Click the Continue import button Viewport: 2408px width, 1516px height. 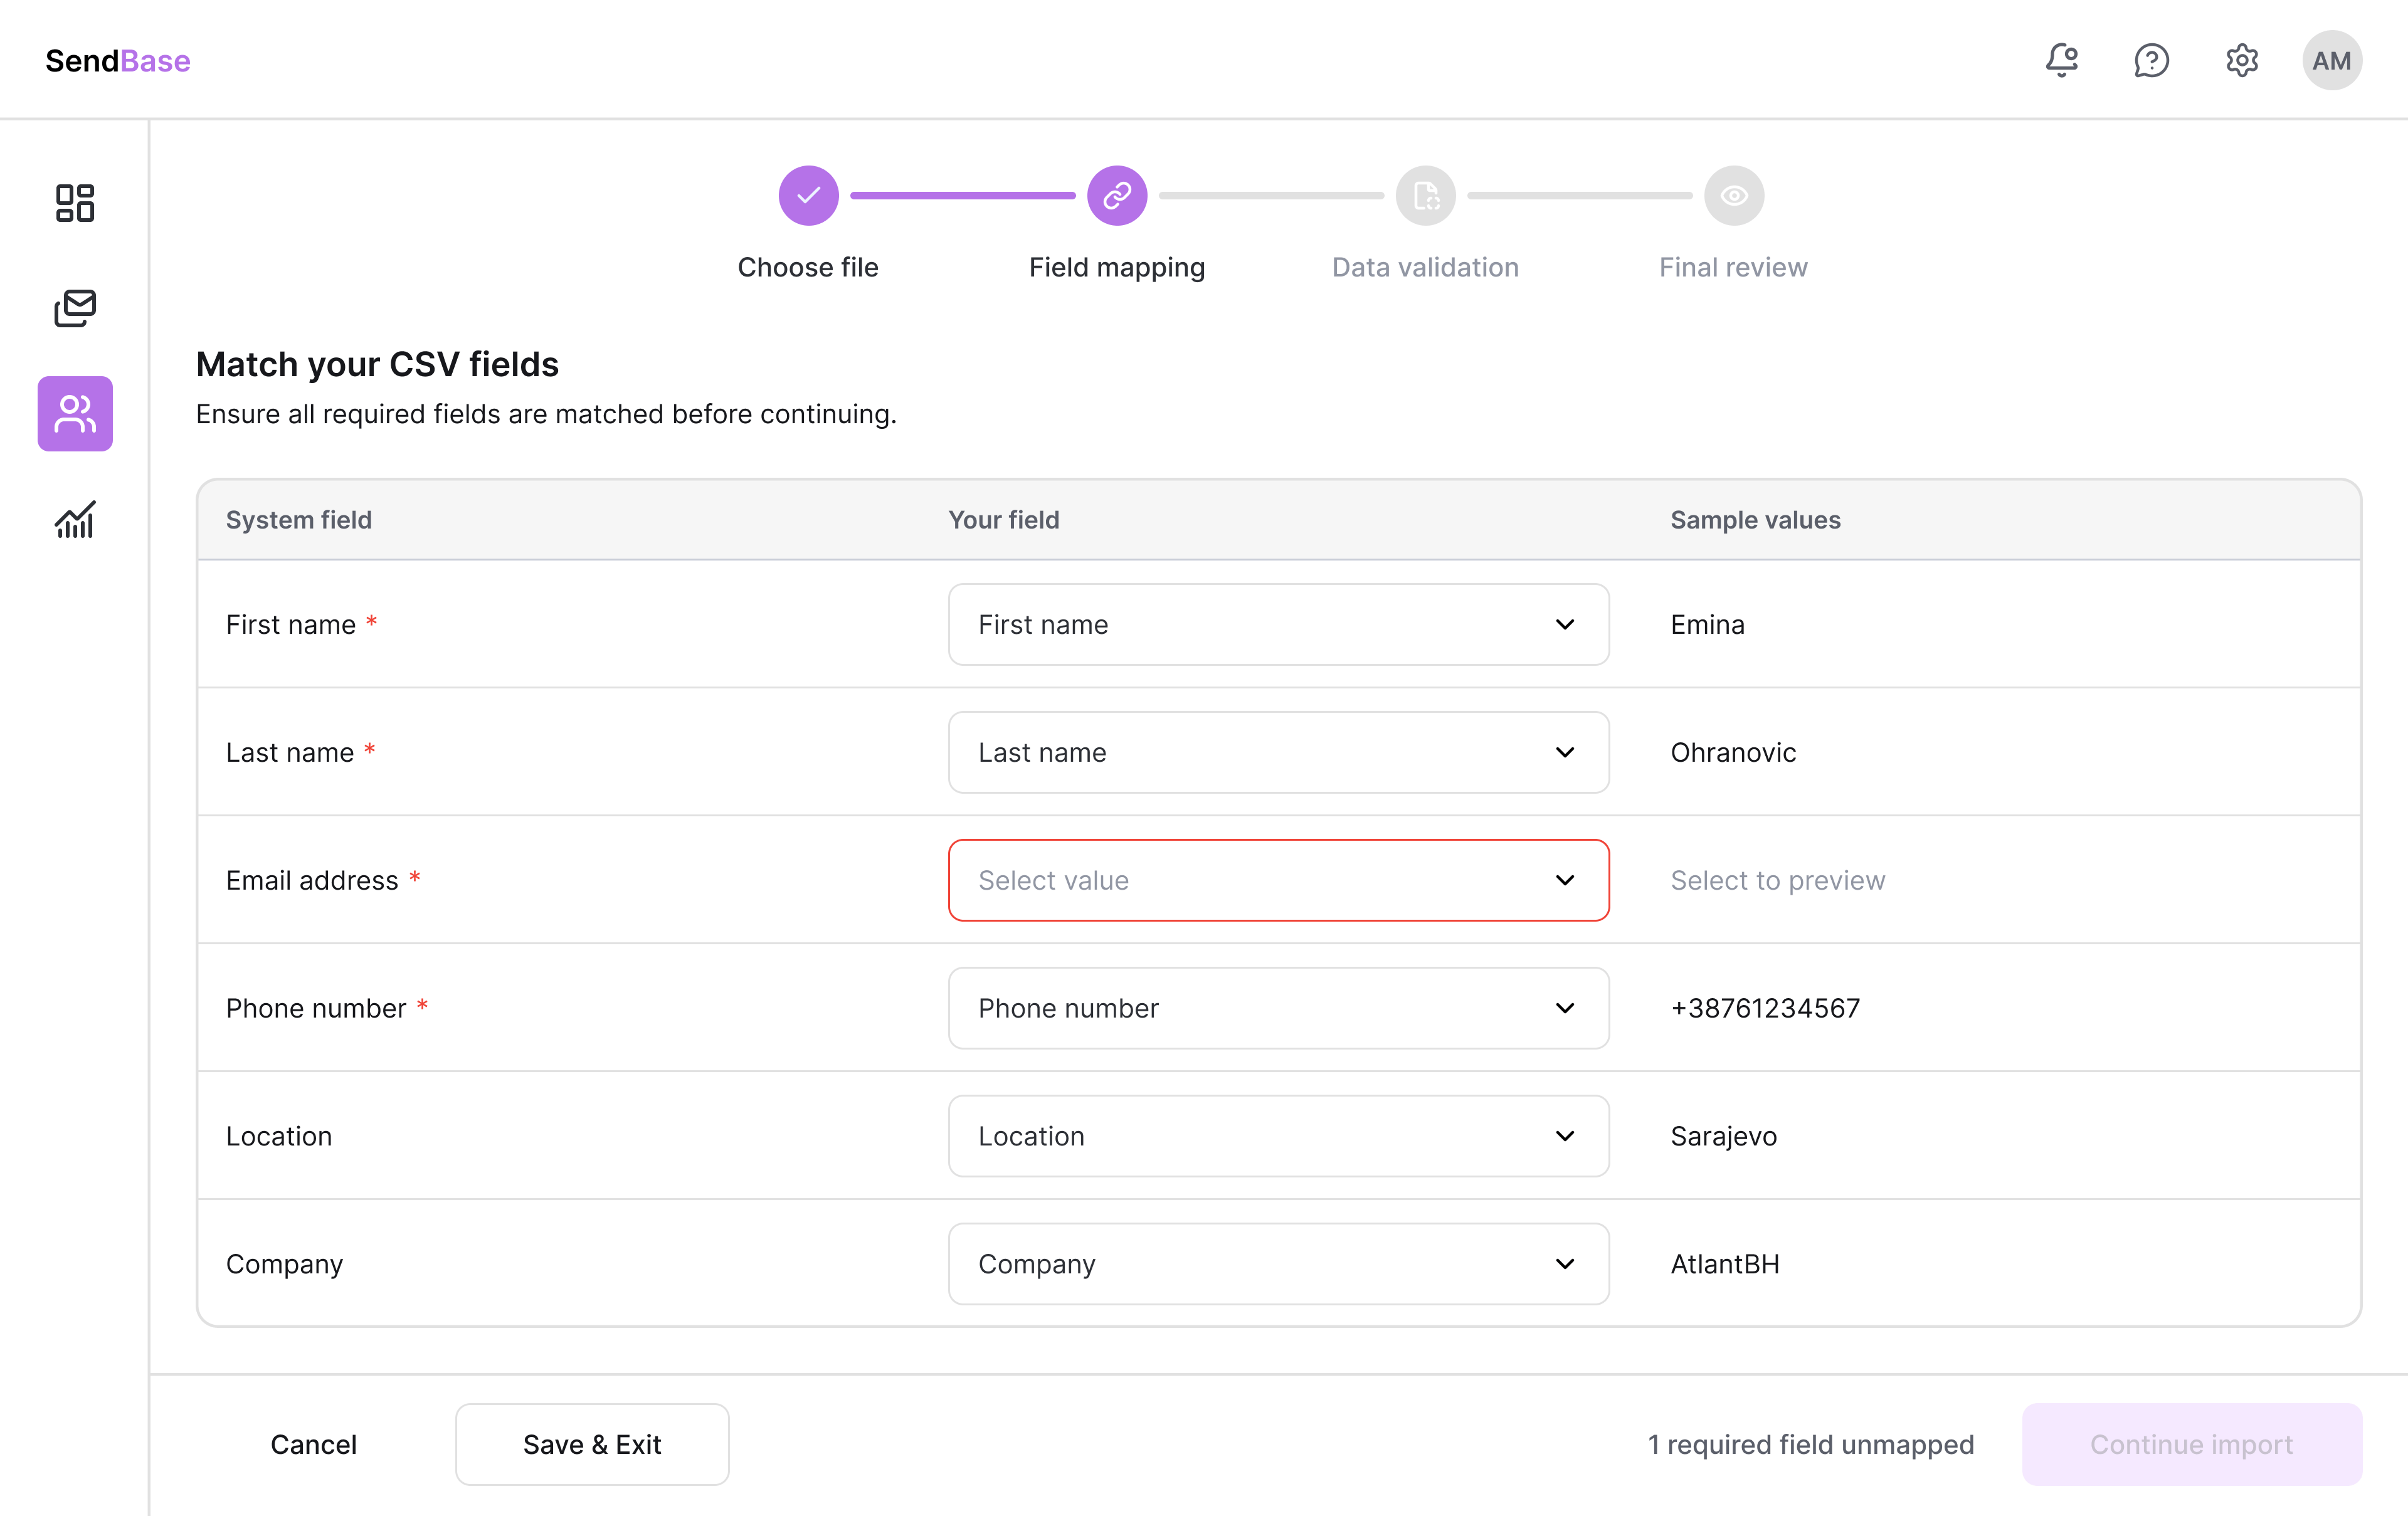pyautogui.click(x=2191, y=1444)
